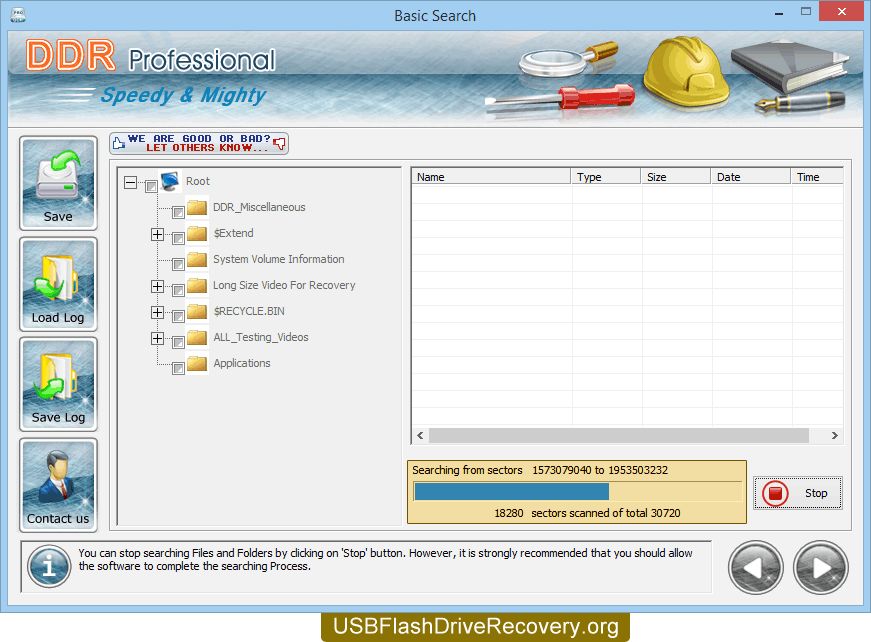Click the $Extend folder icon
Screen dimensions: 871x642
point(197,233)
